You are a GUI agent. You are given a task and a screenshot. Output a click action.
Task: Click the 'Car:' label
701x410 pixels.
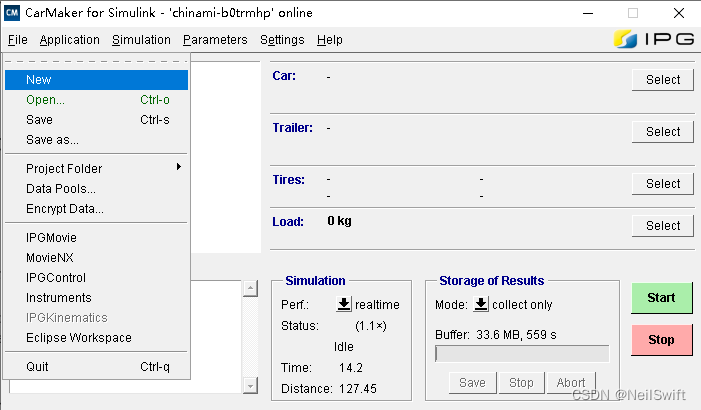[284, 76]
